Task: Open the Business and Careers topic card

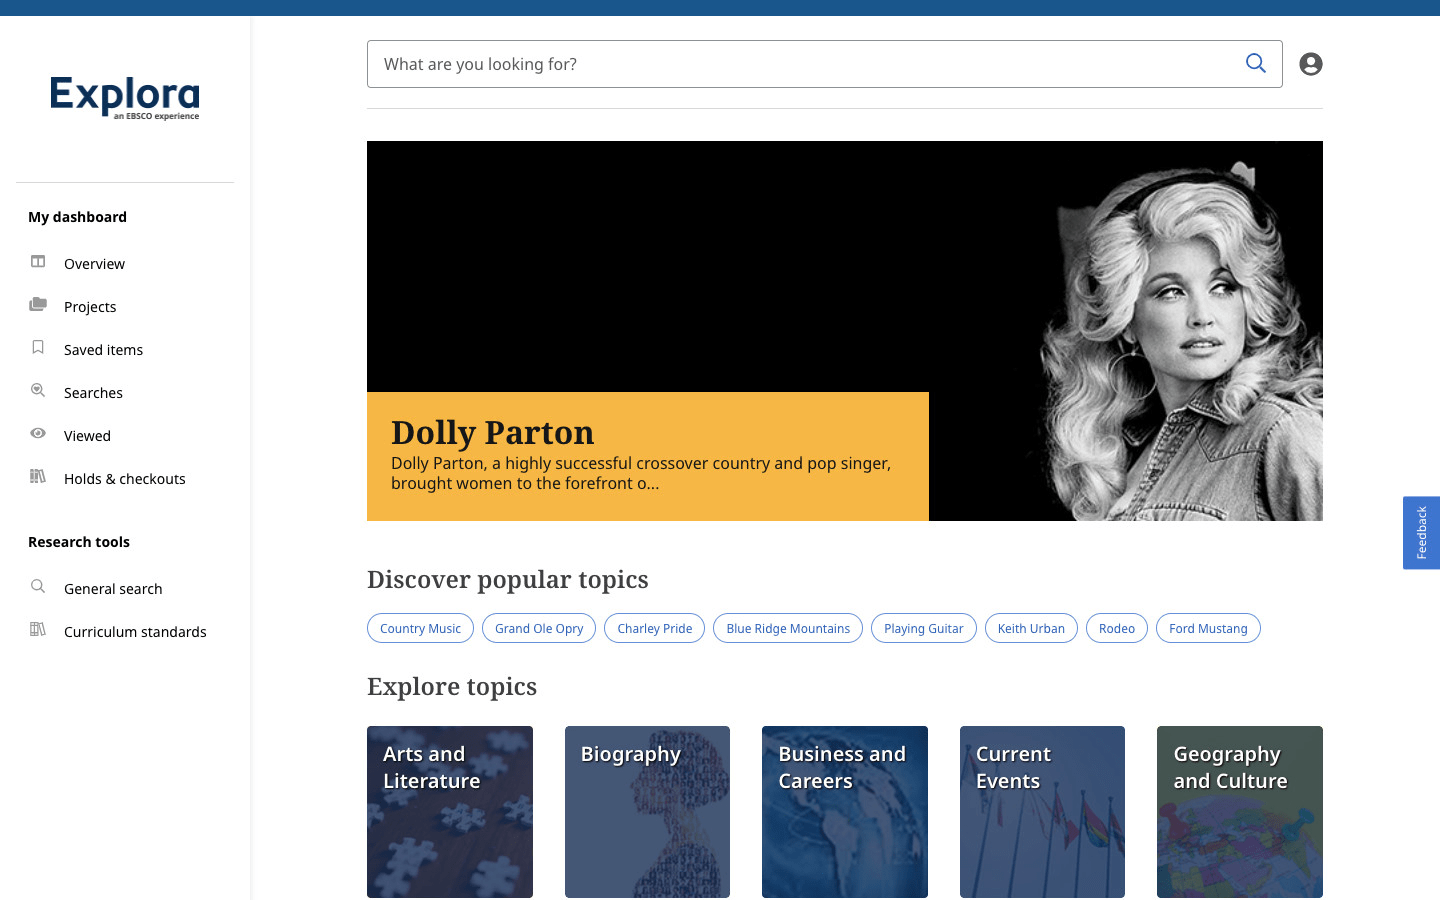Action: (845, 812)
